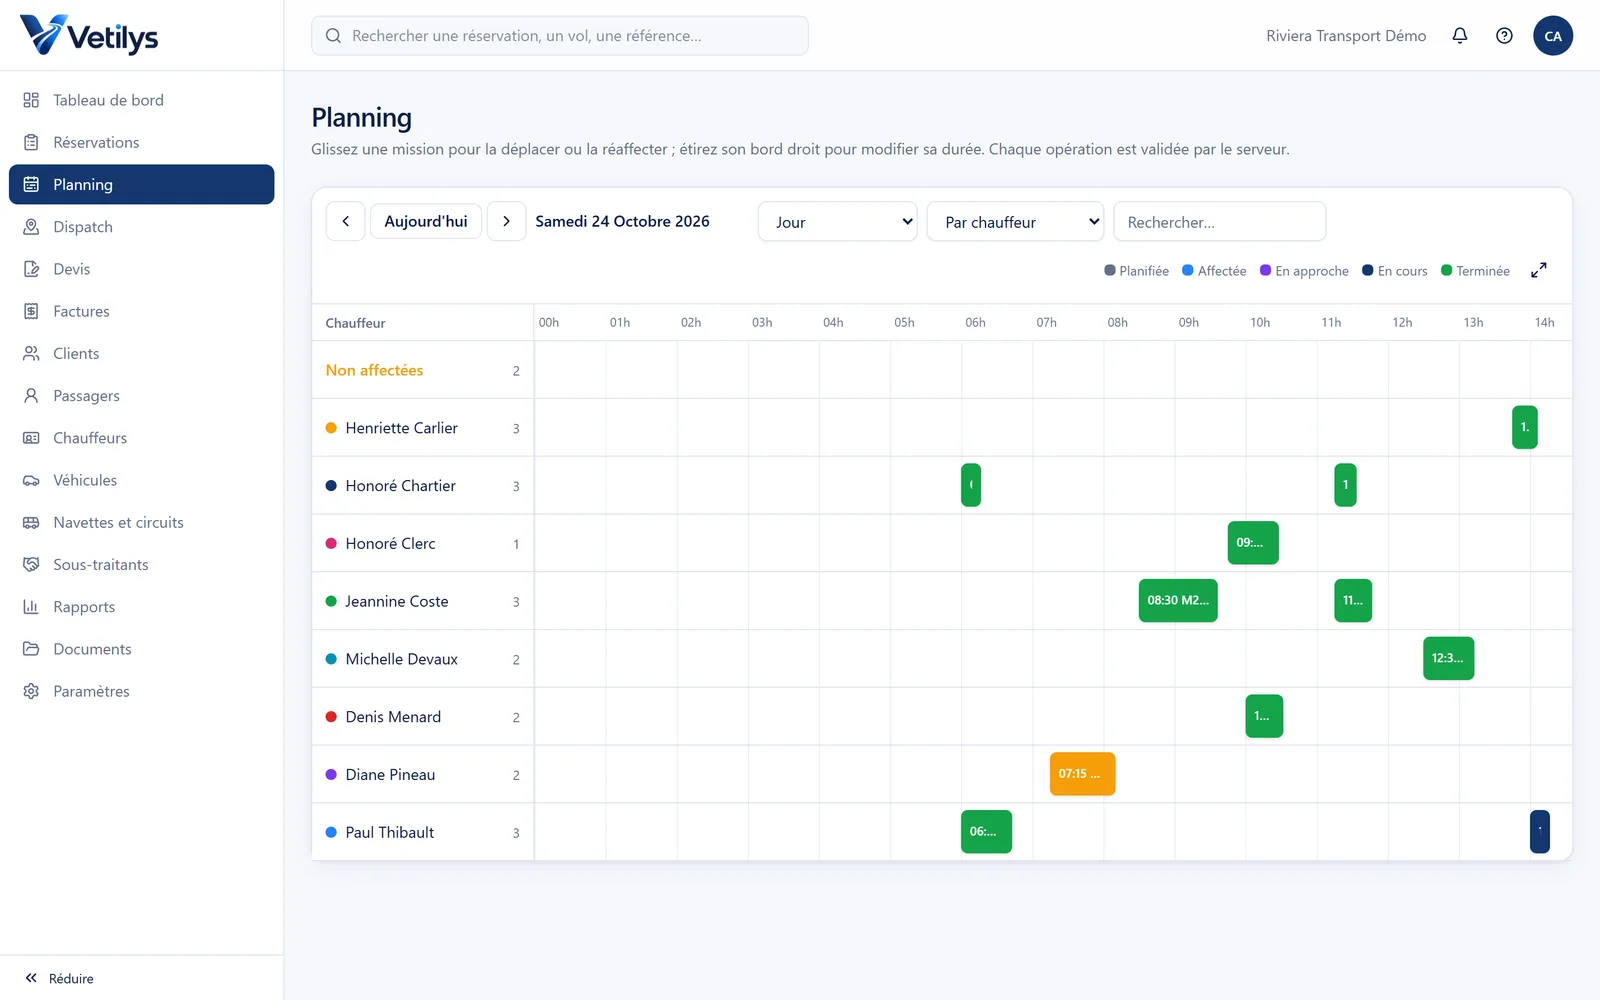Screen dimensions: 1600x1000
Task: Collapse sidebar with Réduire
Action: tap(59, 978)
